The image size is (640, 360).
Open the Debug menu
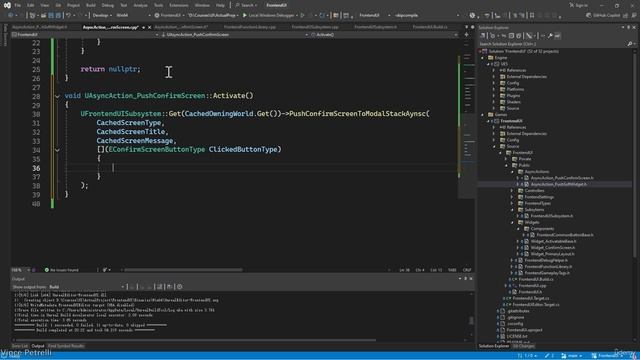tap(108, 5)
